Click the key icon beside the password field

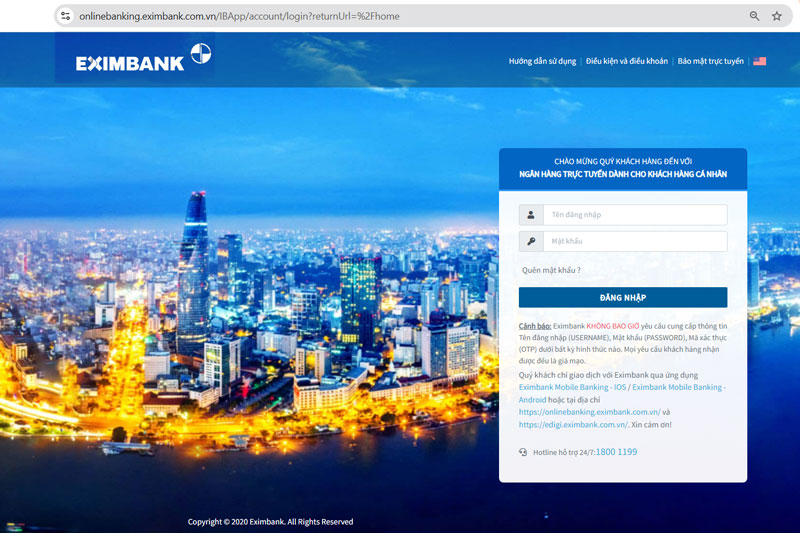pos(530,241)
